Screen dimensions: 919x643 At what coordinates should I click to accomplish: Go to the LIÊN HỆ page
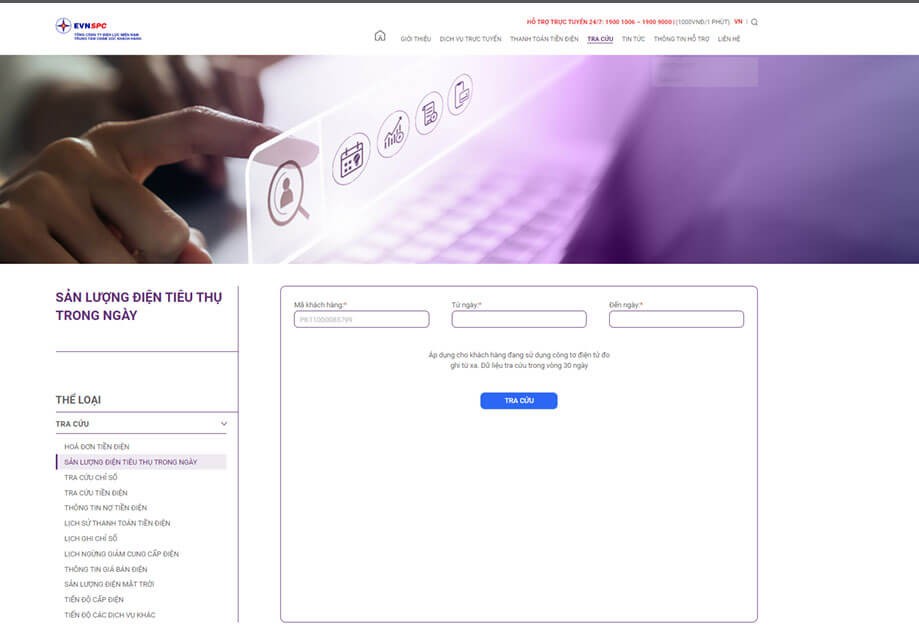729,39
